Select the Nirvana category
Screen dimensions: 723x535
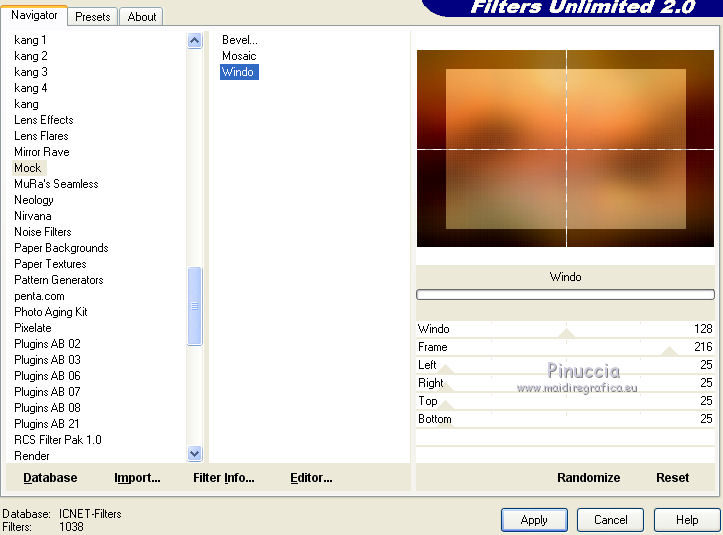pyautogui.click(x=33, y=216)
